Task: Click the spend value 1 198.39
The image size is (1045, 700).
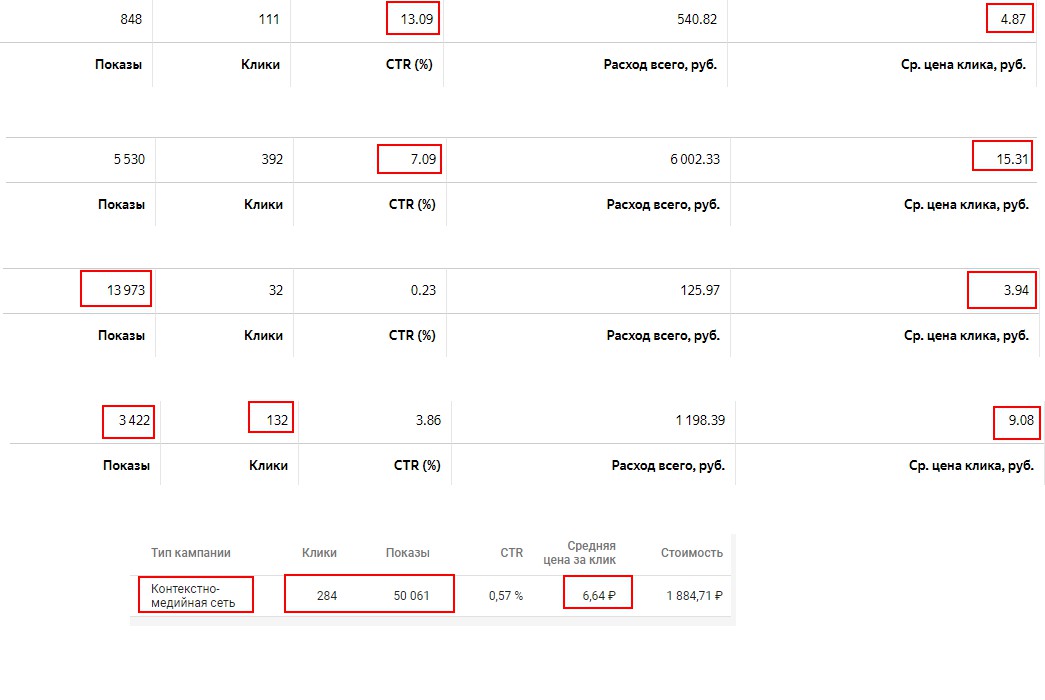Action: coord(699,420)
